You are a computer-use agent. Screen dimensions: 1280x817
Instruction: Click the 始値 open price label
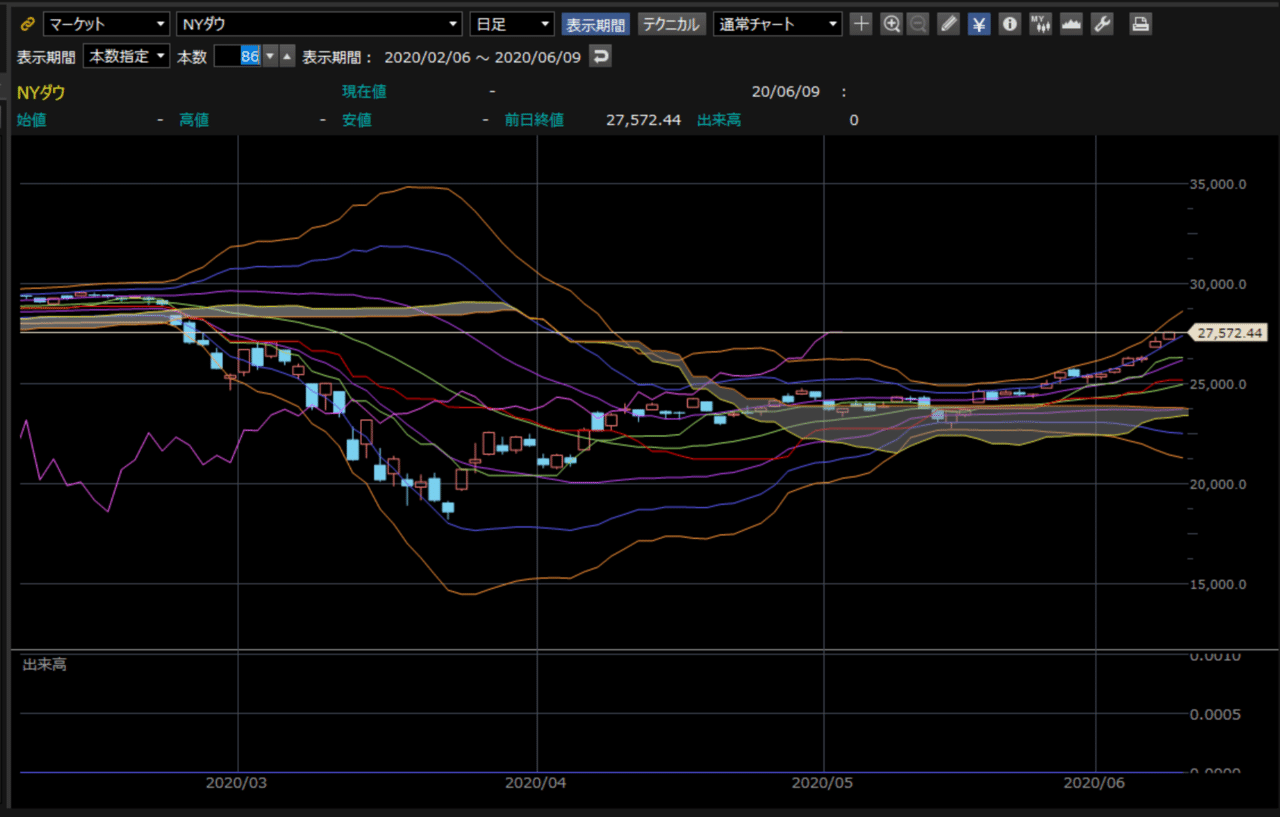coord(32,120)
